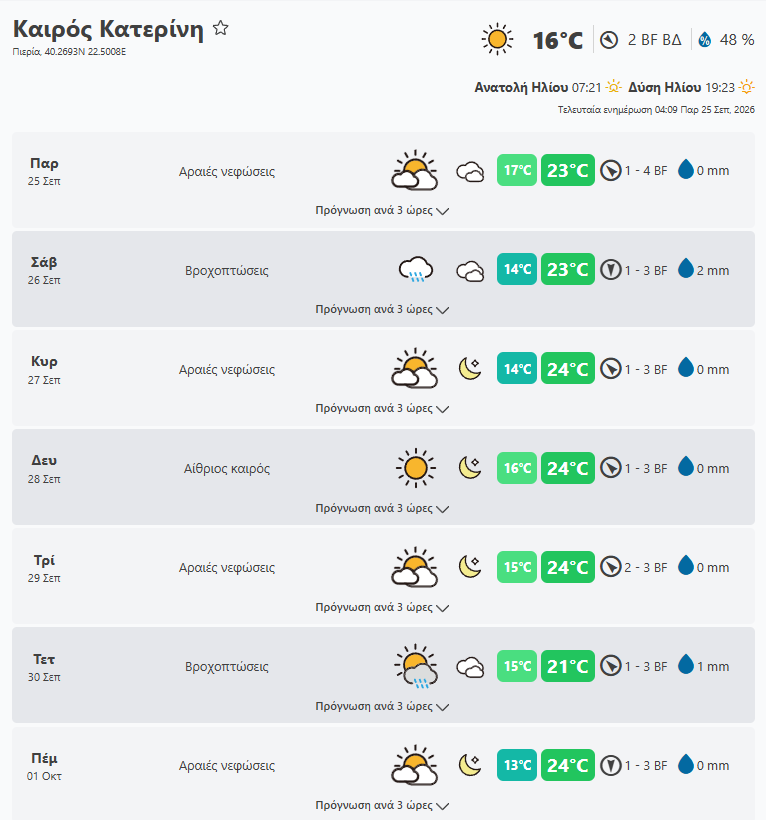Expand 3-hour forecast for Παρ 25 Σεπ
Viewport: 766px width, 820px height.
[x=382, y=210]
